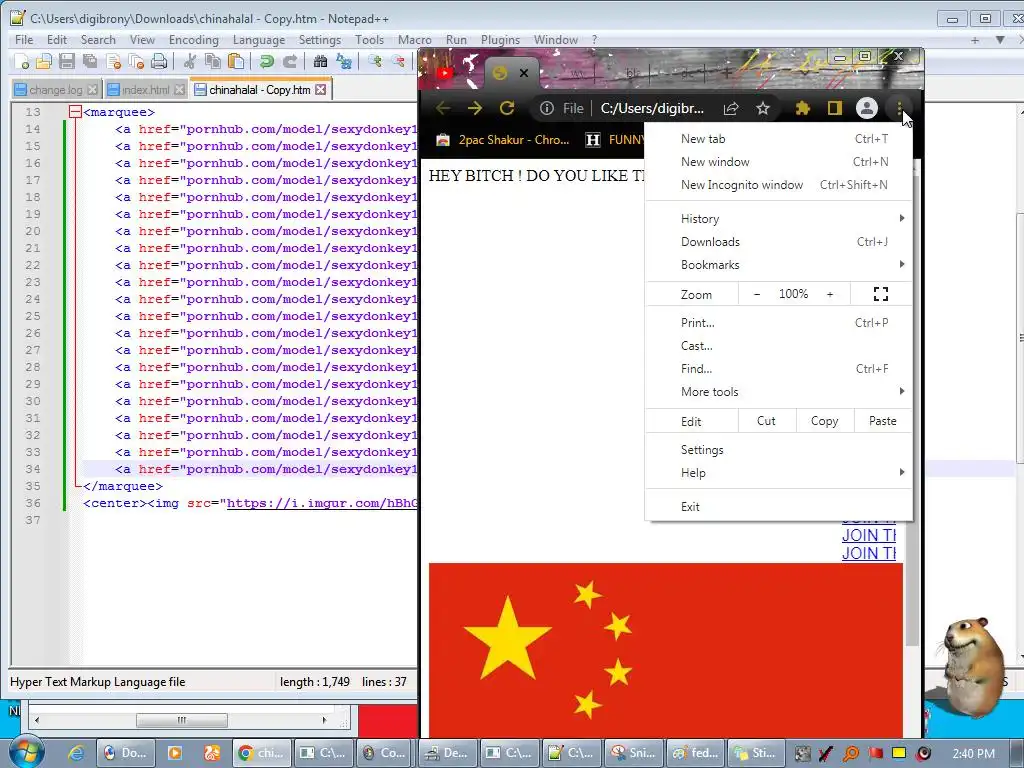Share this page via Chrome's share icon
The height and width of the screenshot is (768, 1024).
click(x=731, y=108)
